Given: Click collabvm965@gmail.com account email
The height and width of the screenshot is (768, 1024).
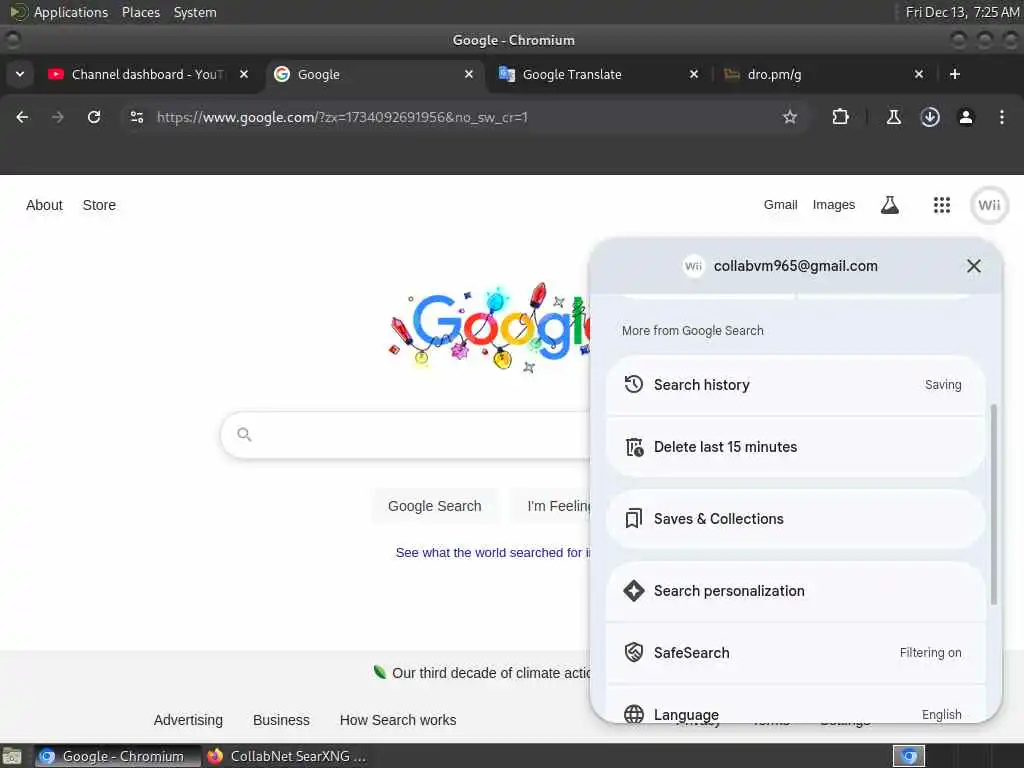Looking at the screenshot, I should point(795,266).
